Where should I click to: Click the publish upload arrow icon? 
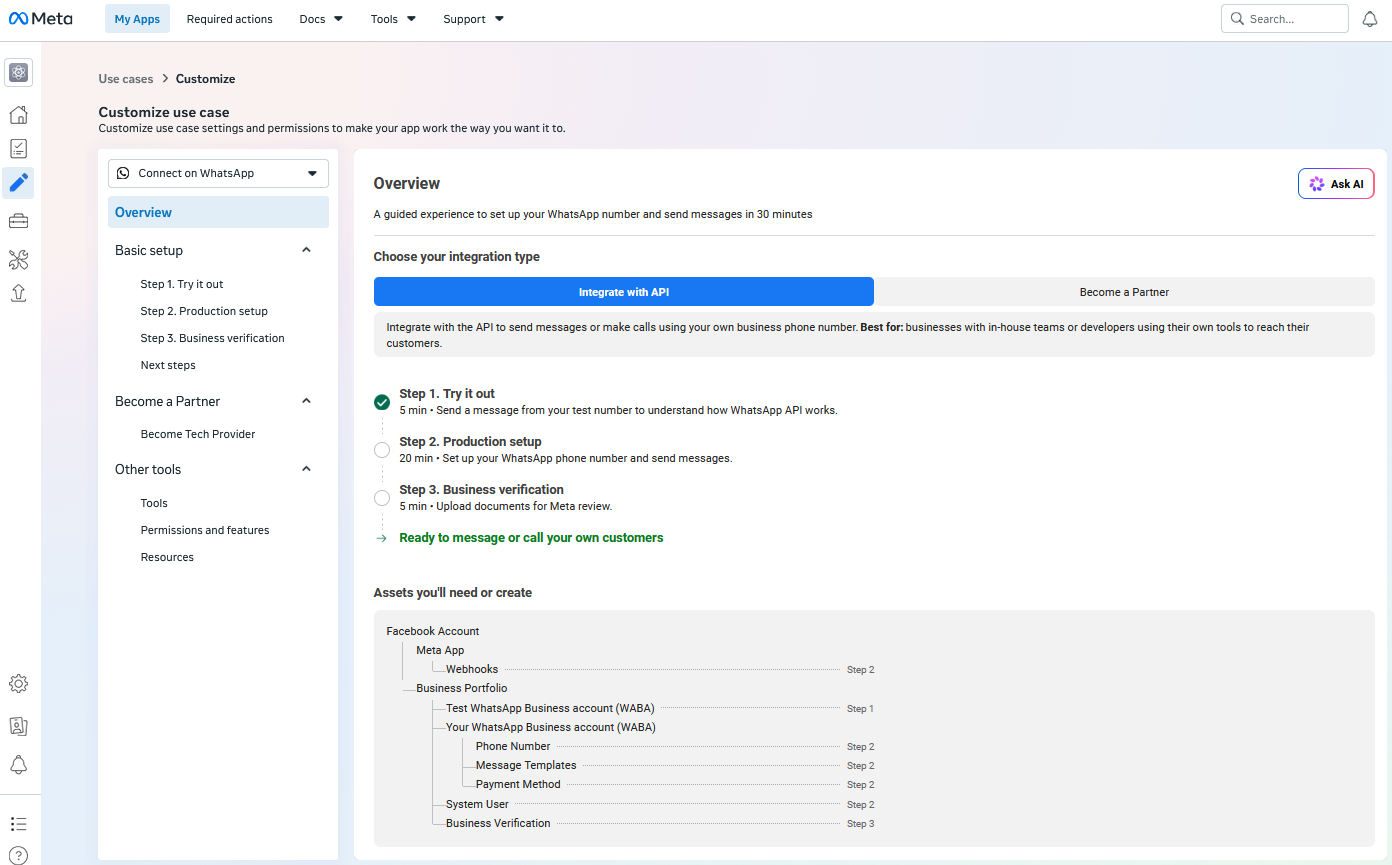point(18,293)
